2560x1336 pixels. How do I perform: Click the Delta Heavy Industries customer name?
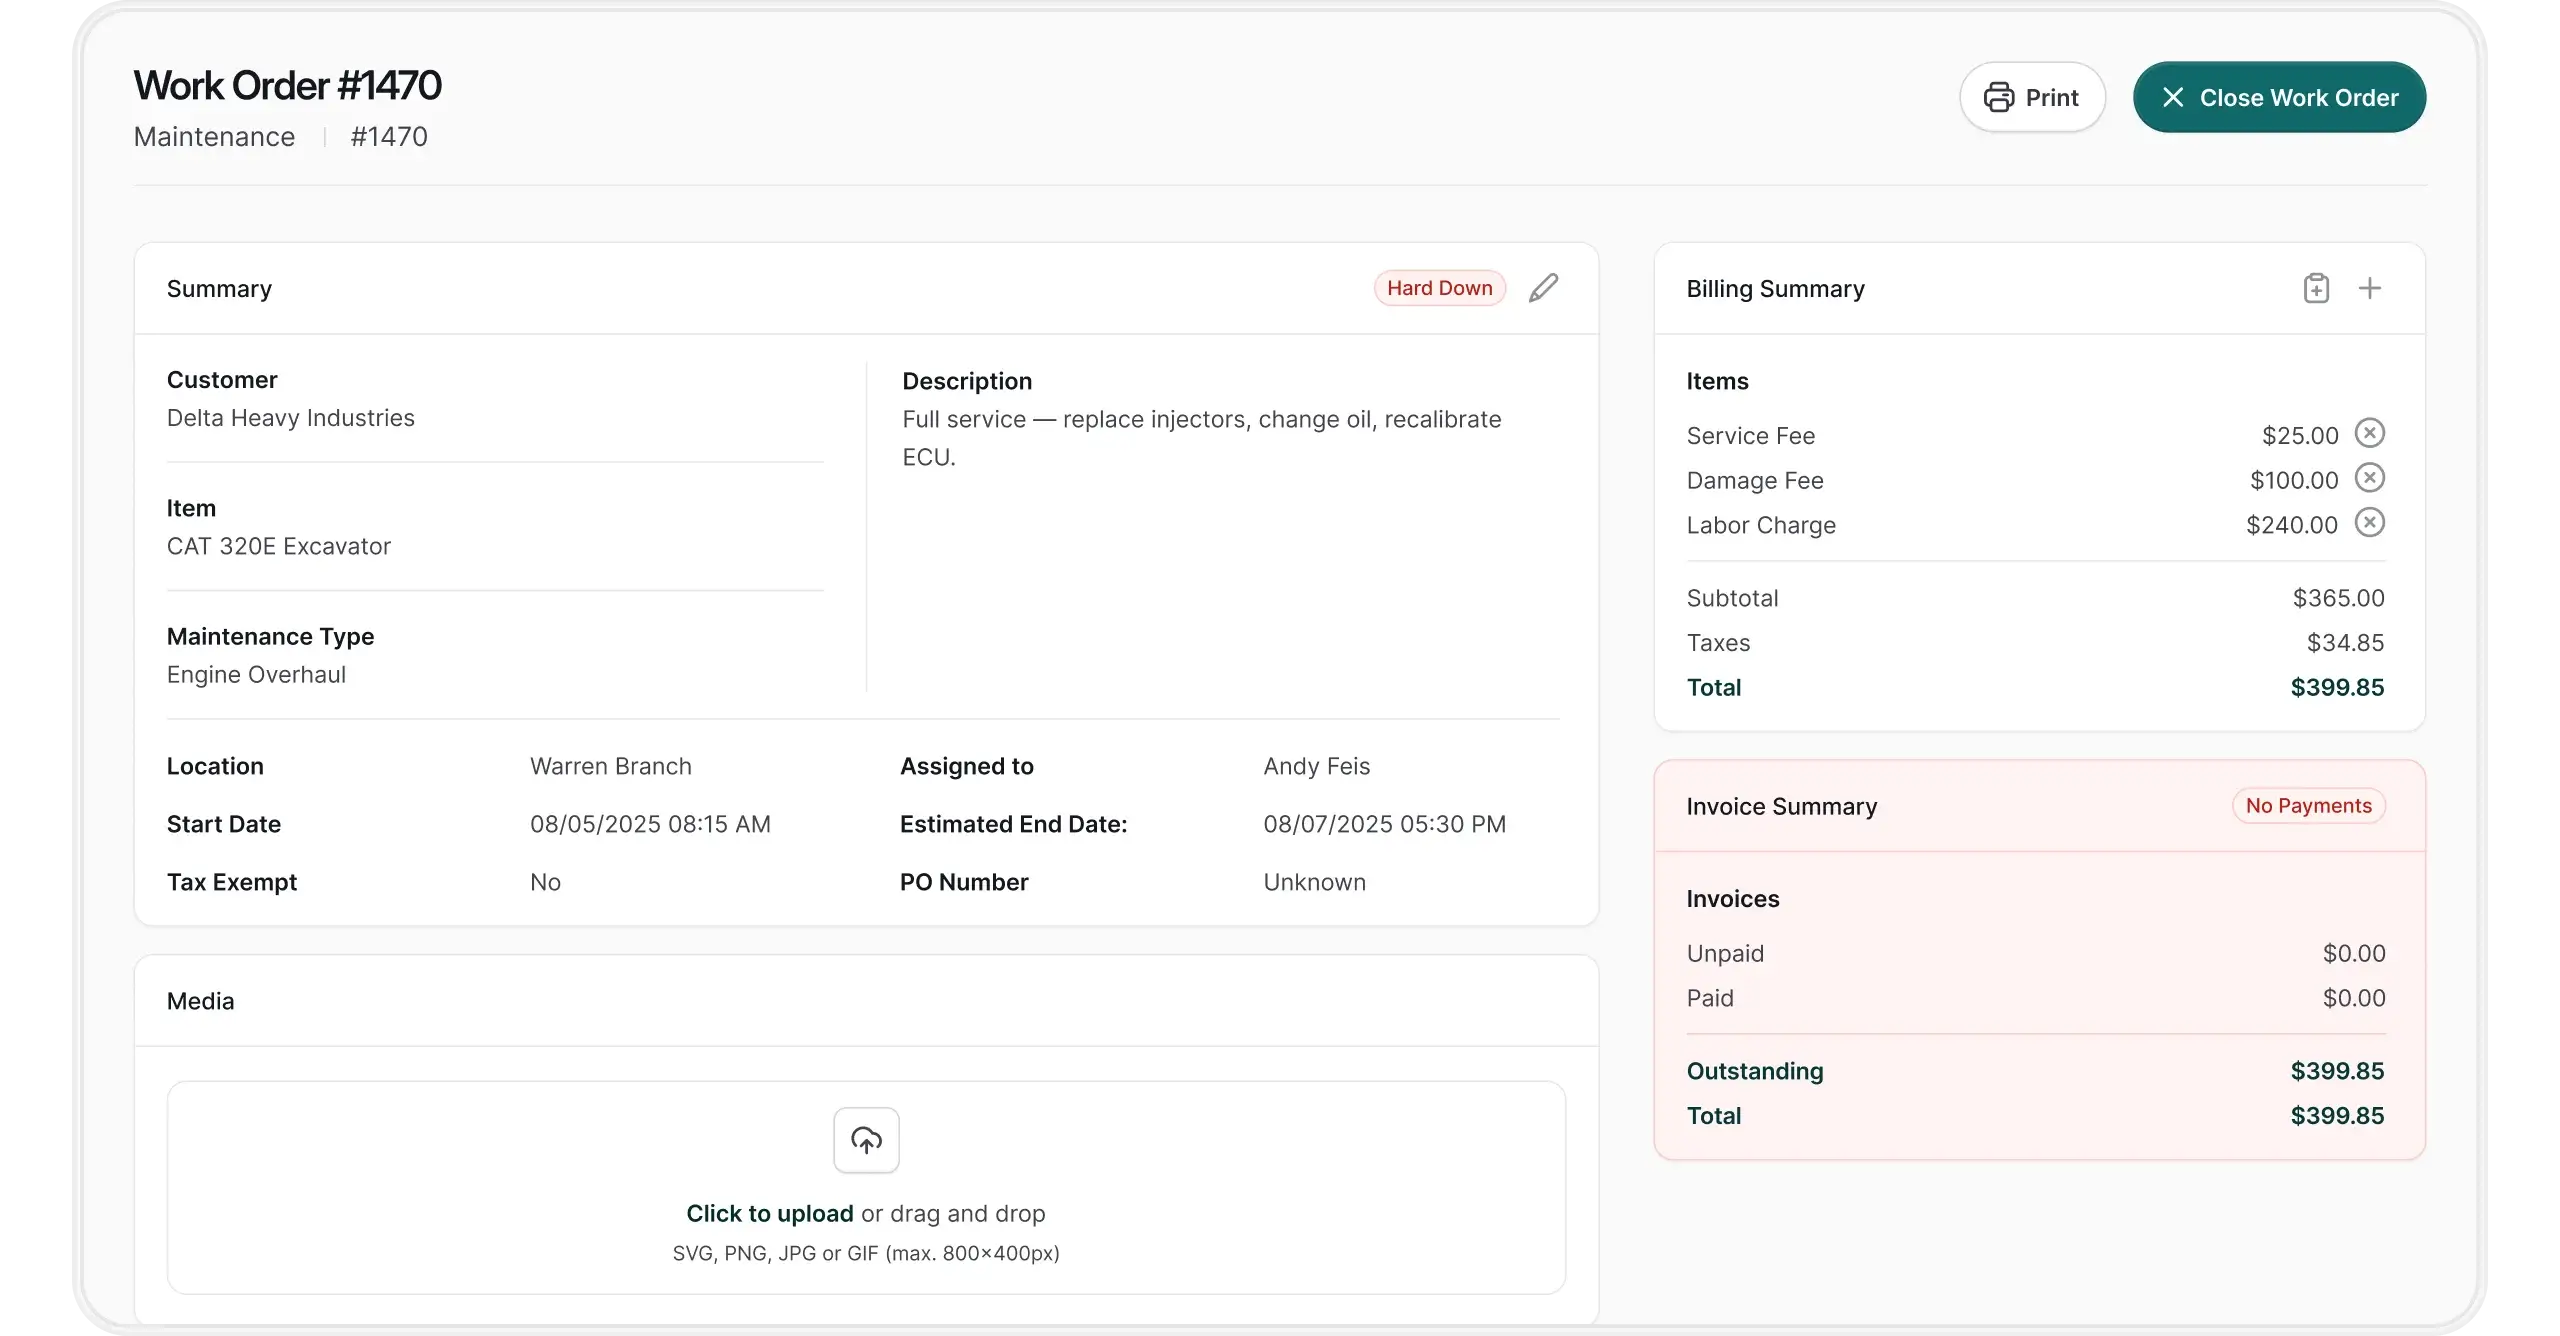coord(290,418)
